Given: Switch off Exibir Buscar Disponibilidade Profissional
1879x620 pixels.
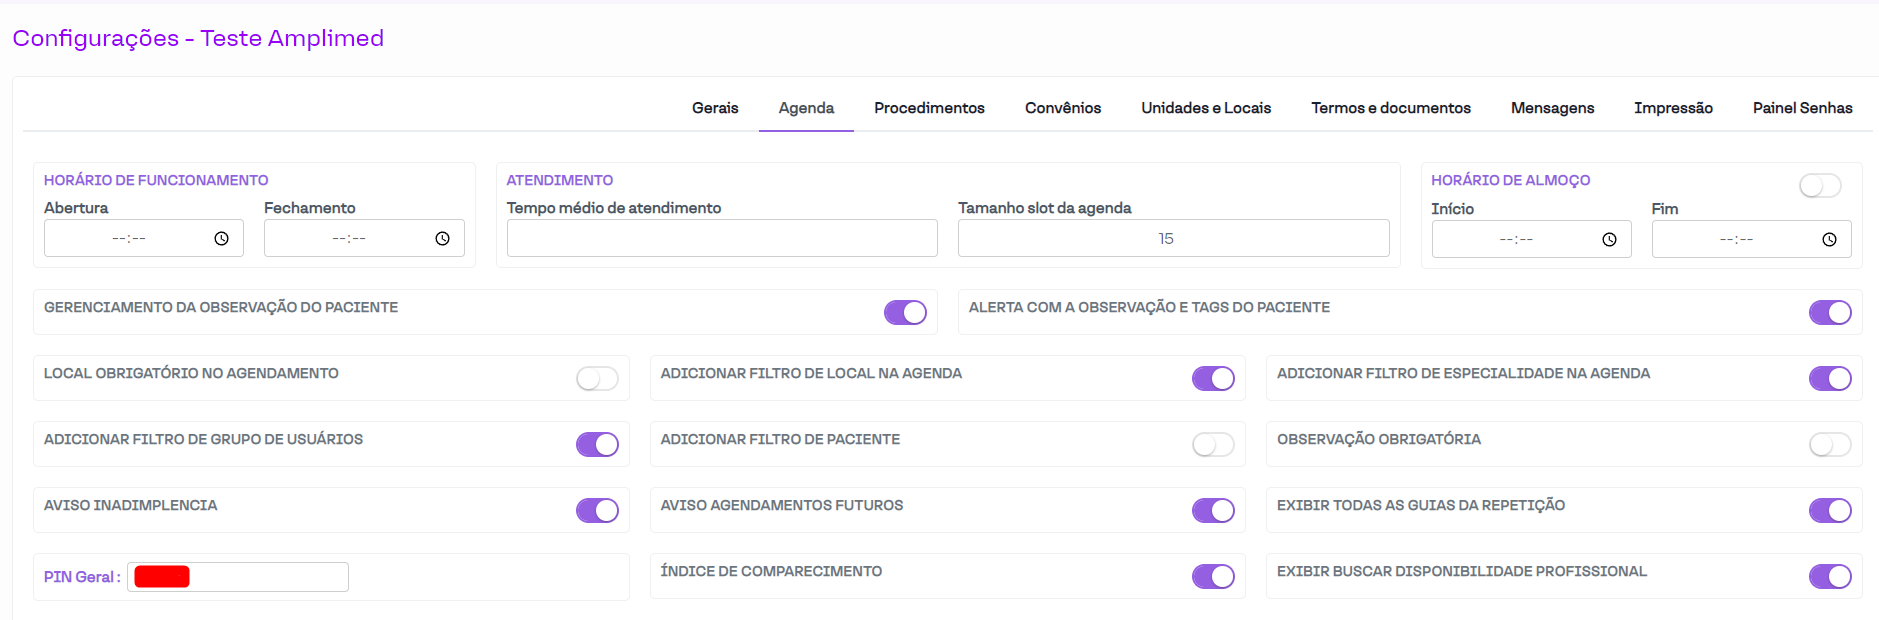Looking at the screenshot, I should coord(1829,577).
